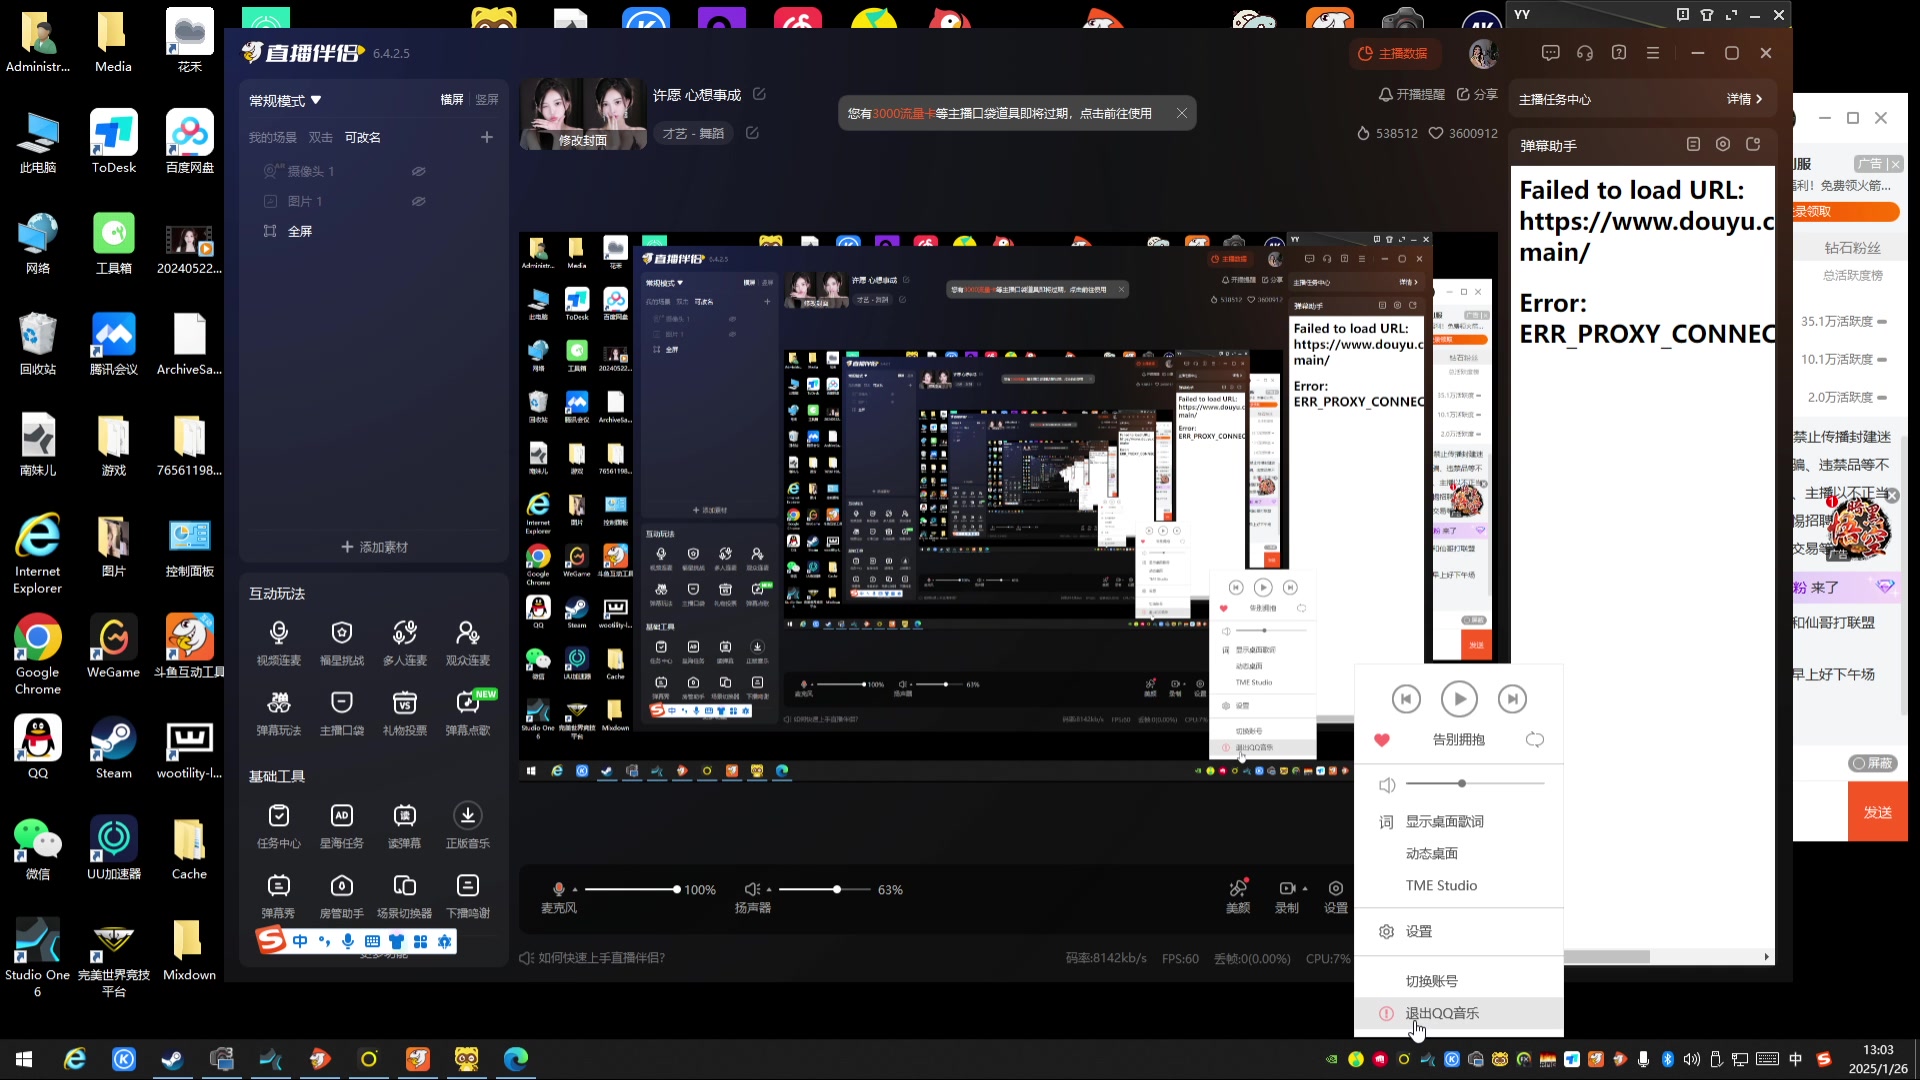Open TME Studio menu entry
The width and height of the screenshot is (1920, 1080).
[1441, 886]
